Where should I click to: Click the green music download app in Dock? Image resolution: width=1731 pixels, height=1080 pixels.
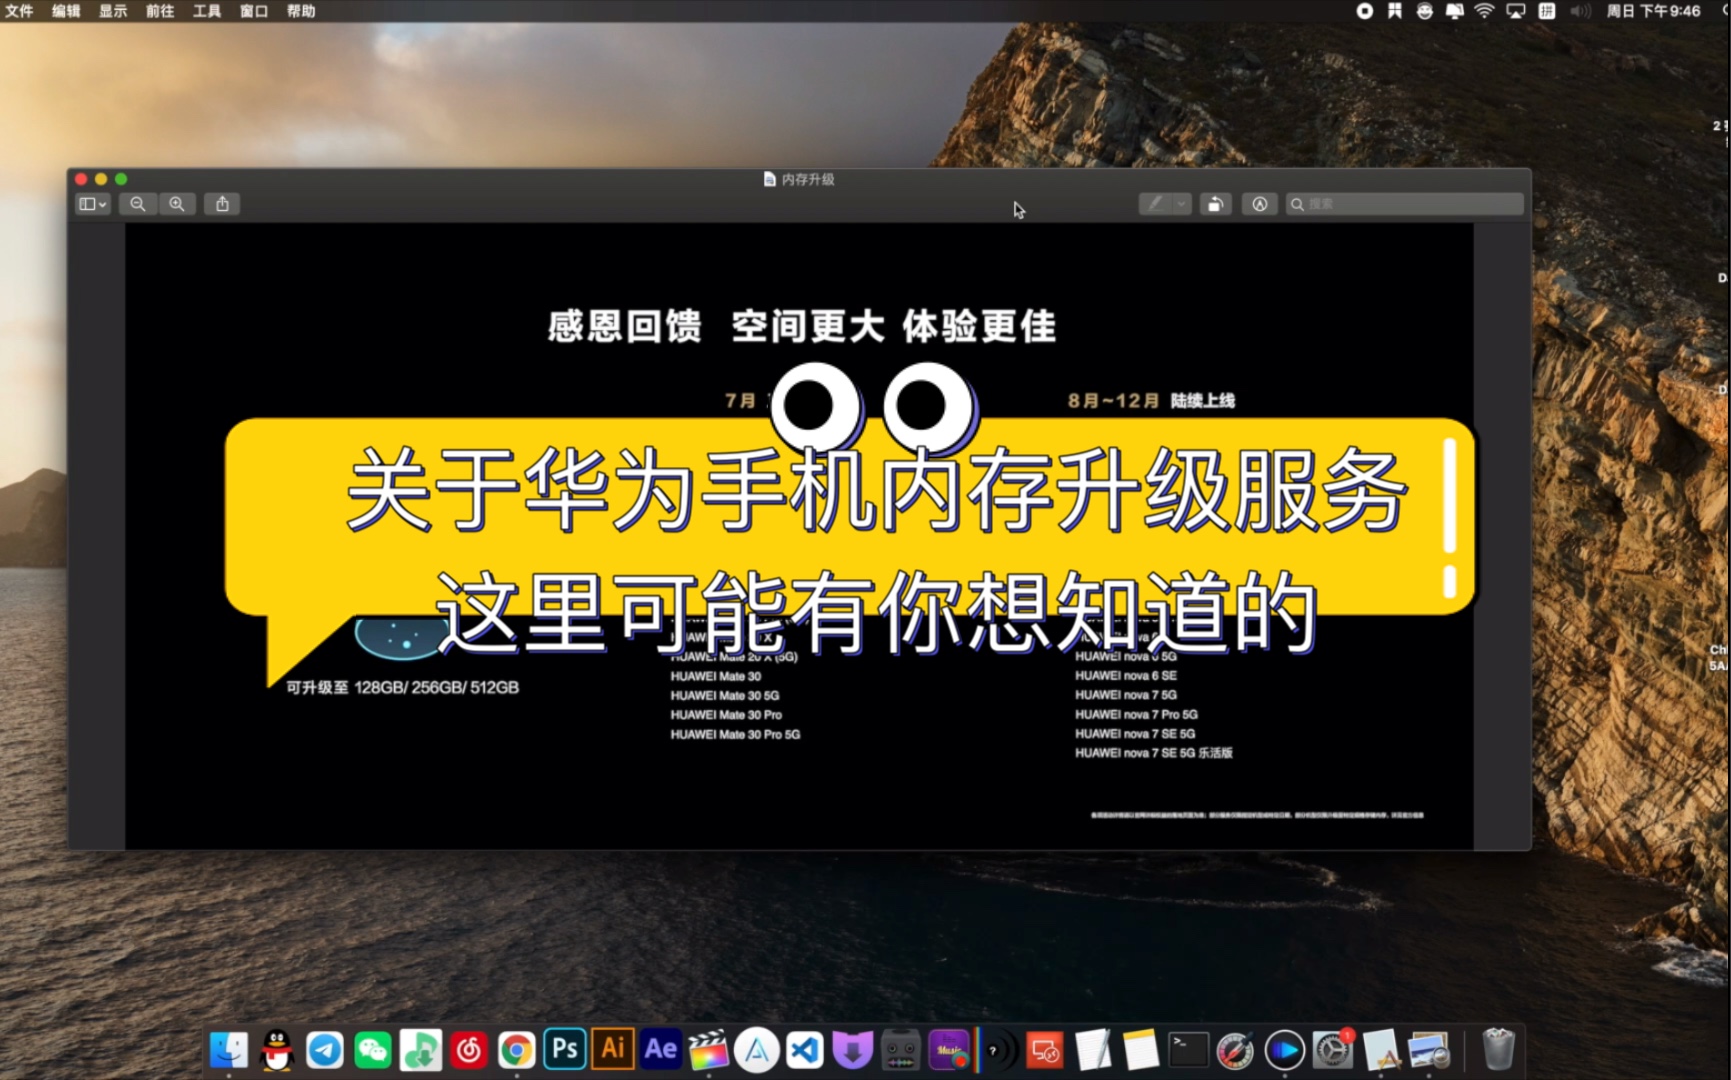tap(421, 1050)
